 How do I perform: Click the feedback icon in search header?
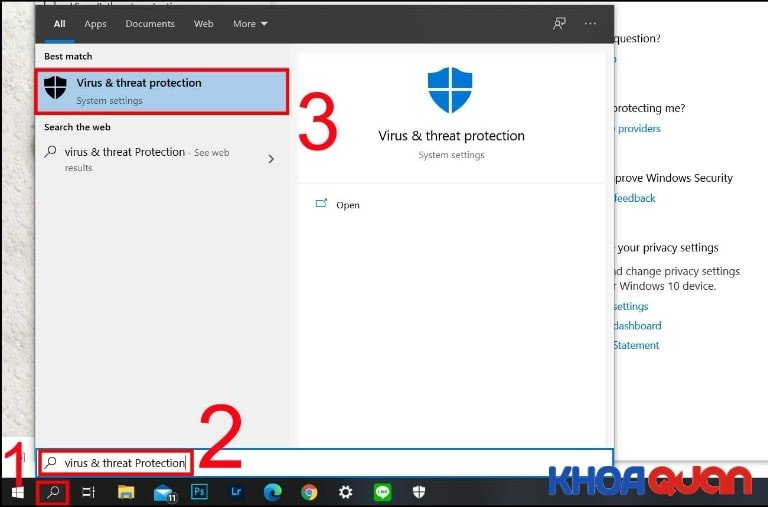559,24
